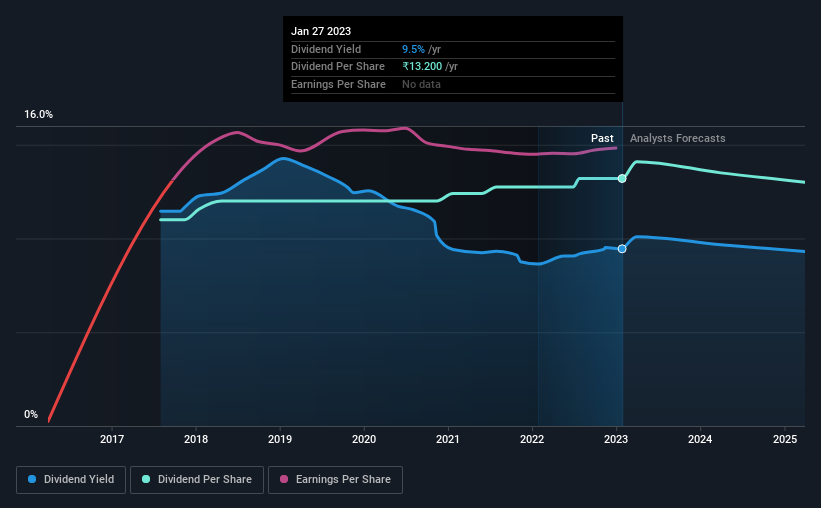Toggle the Dividend Yield legend button
The image size is (821, 508).
coord(71,480)
